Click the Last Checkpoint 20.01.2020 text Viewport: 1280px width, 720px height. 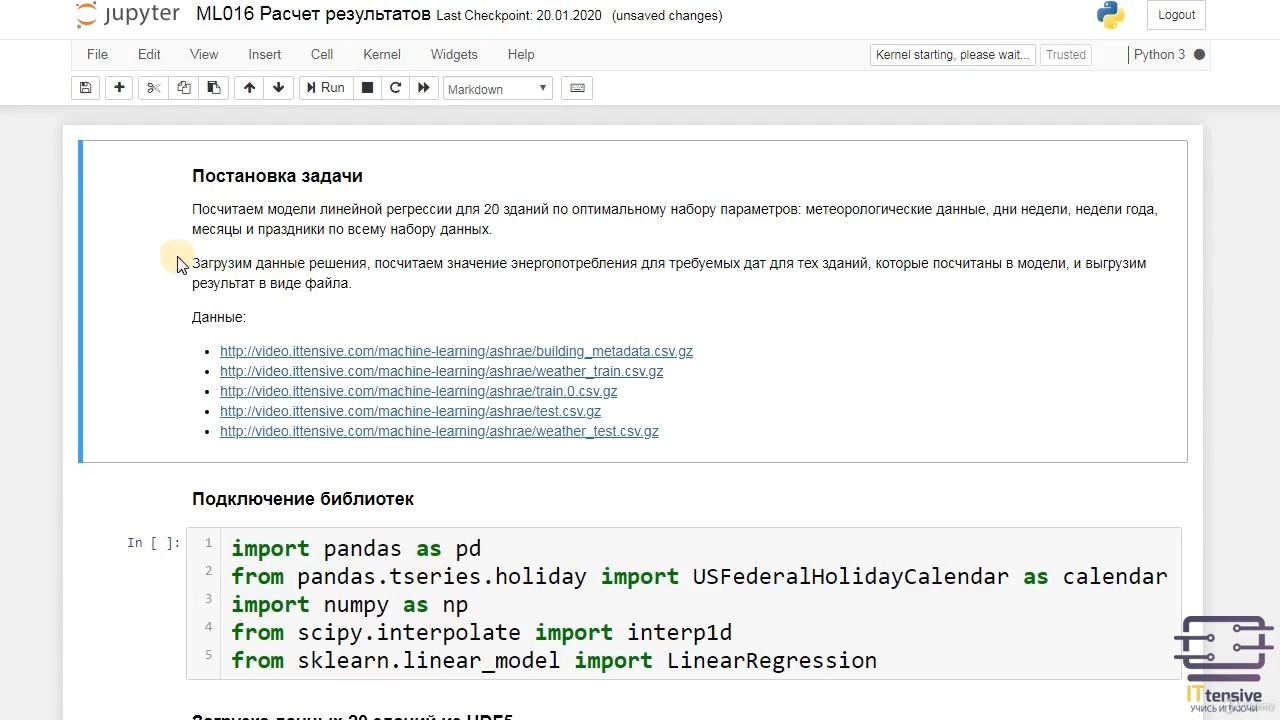520,16
